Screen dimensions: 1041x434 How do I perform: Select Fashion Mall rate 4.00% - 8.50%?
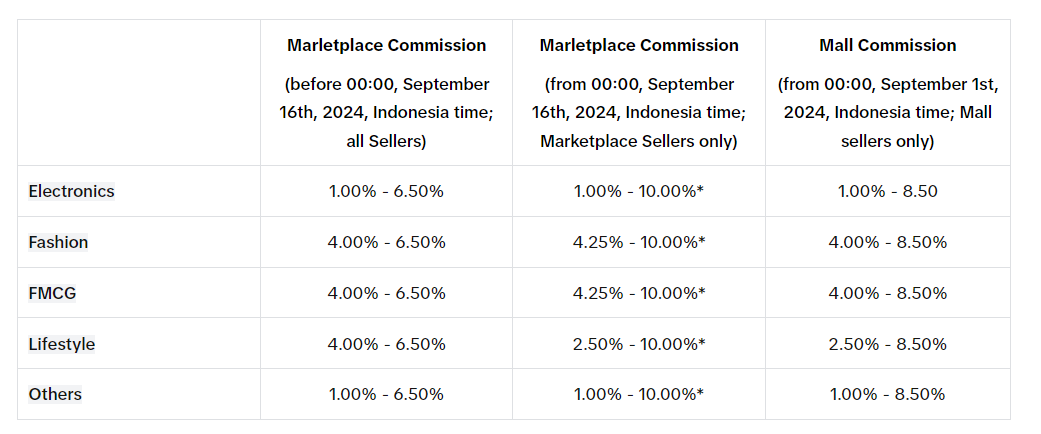pyautogui.click(x=887, y=242)
